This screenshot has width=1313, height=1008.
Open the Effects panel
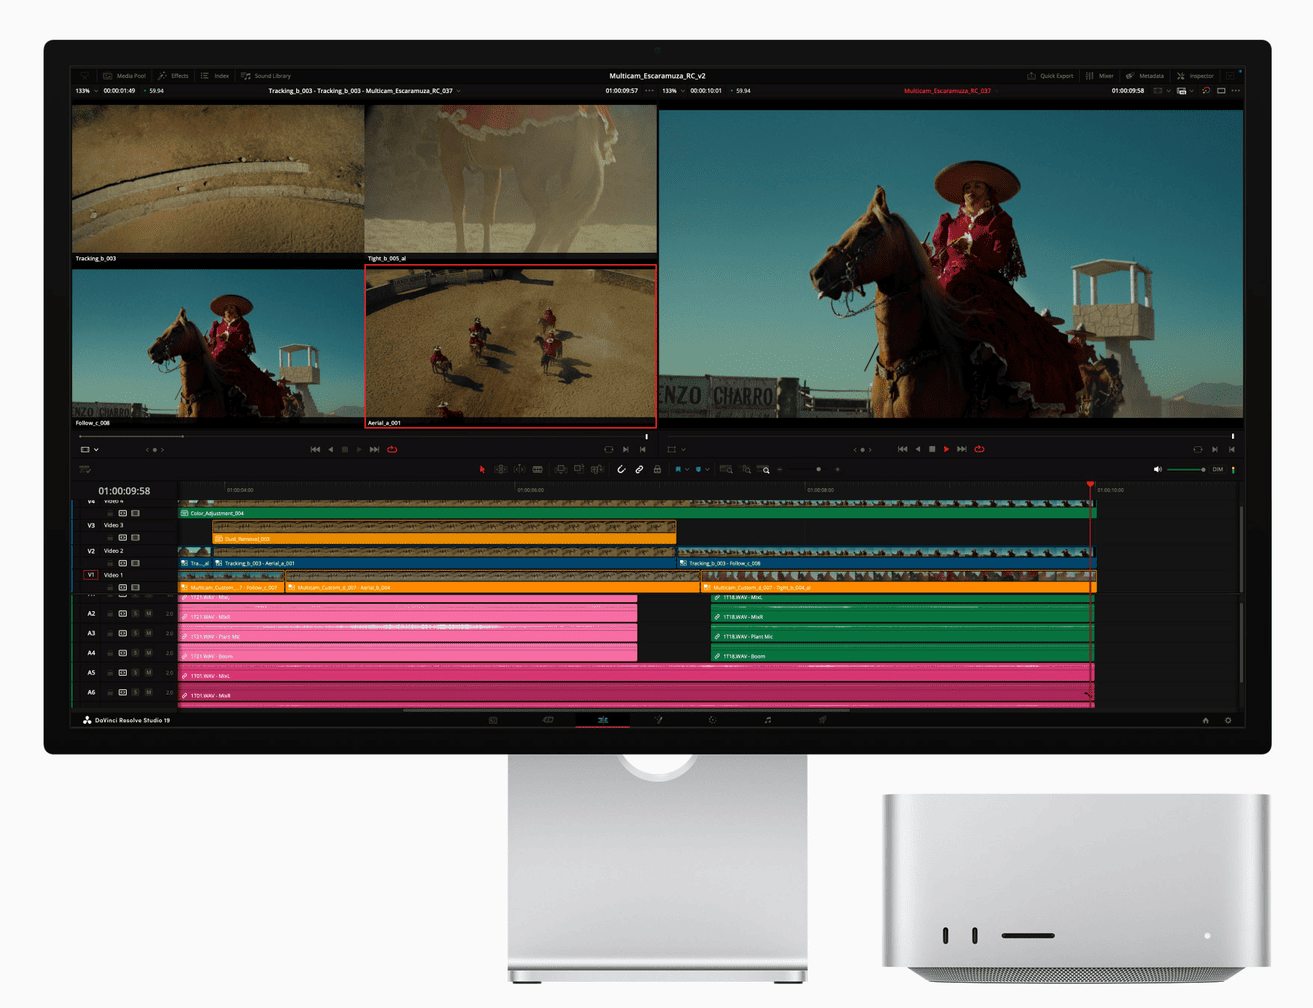click(x=173, y=76)
